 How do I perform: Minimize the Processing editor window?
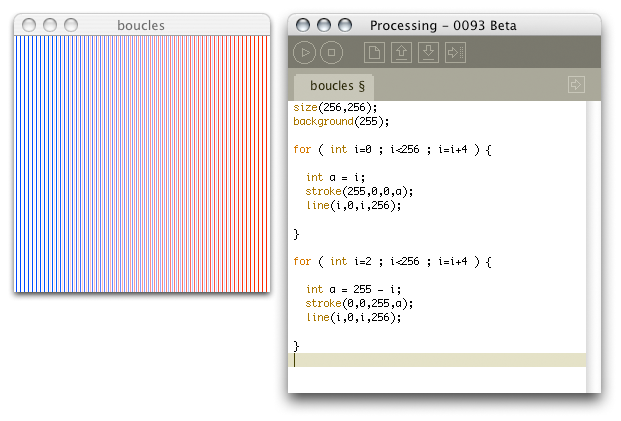tap(323, 25)
